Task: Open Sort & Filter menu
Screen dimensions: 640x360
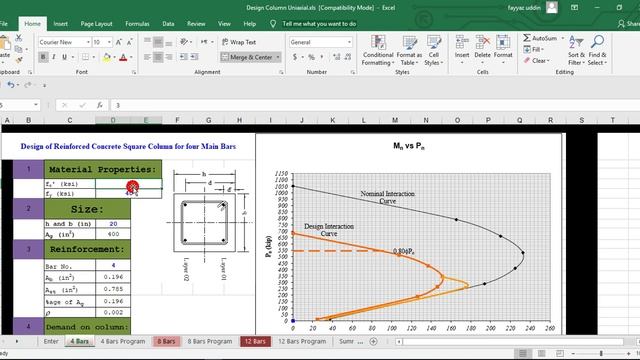Action: click(x=576, y=50)
